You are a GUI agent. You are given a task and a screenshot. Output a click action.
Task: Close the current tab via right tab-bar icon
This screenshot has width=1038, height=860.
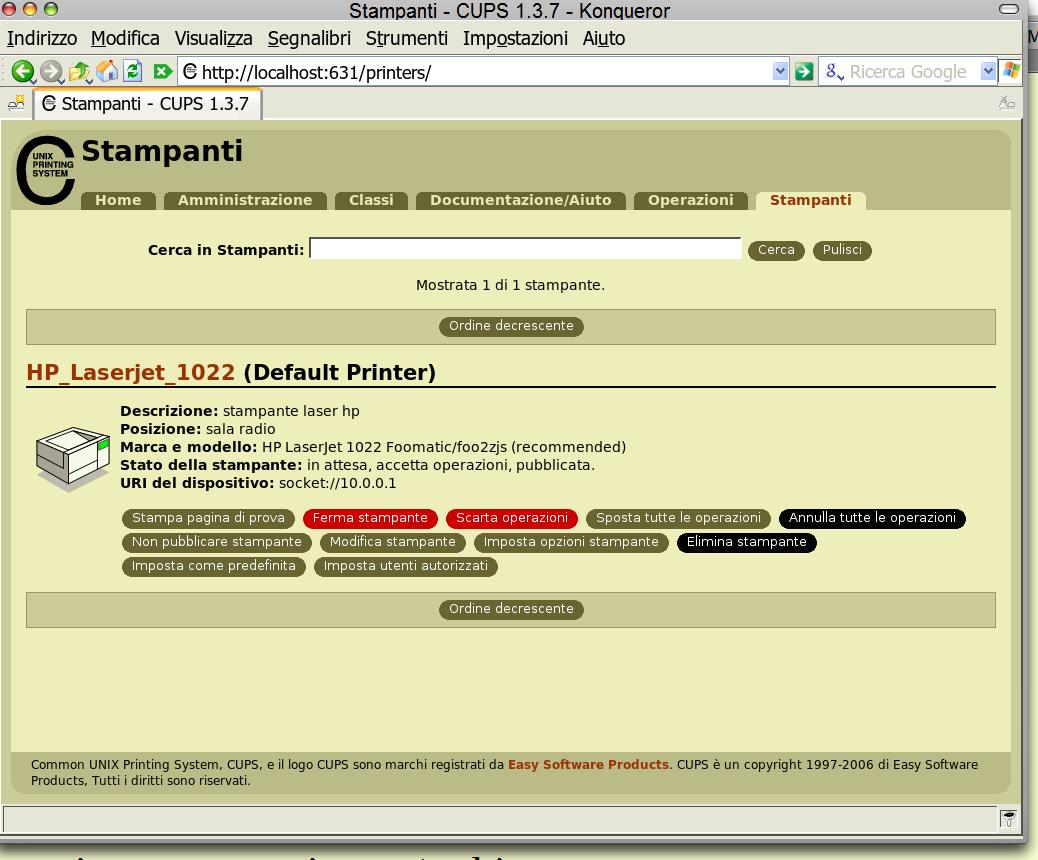(x=1006, y=103)
